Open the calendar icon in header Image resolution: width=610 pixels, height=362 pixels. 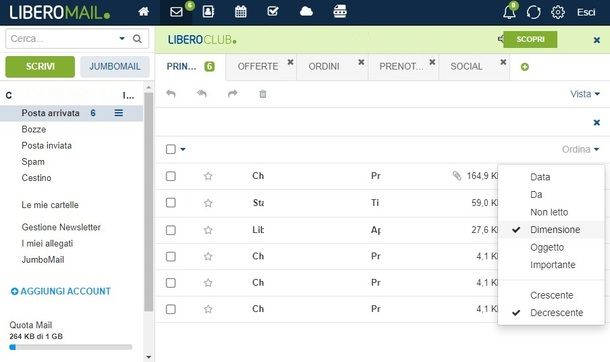(240, 12)
